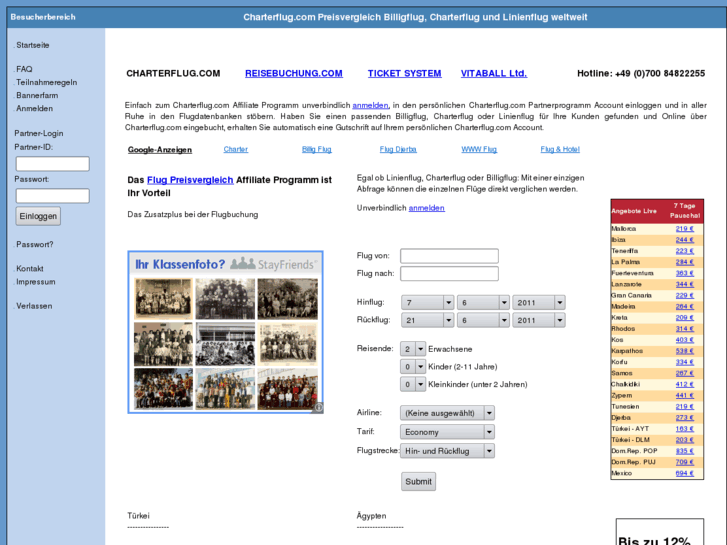Click the Flug Djerba ad link
The image size is (727, 545).
[398, 149]
